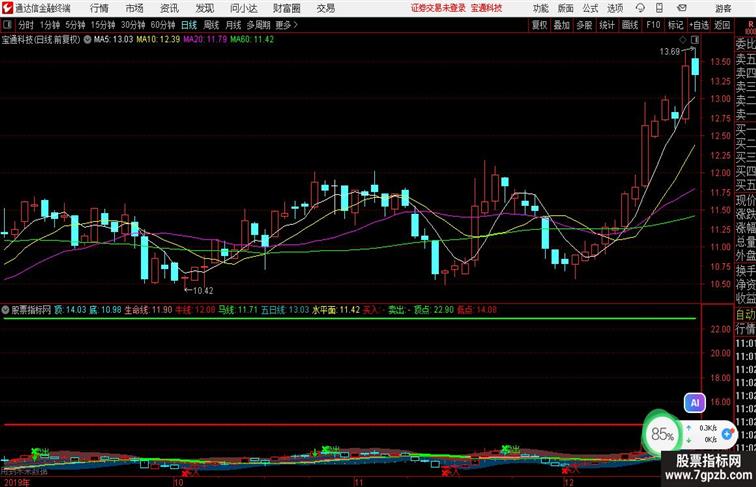Image resolution: width=756 pixels, height=487 pixels.
Task: Click 证券交易未登录 login notice
Action: 438,8
